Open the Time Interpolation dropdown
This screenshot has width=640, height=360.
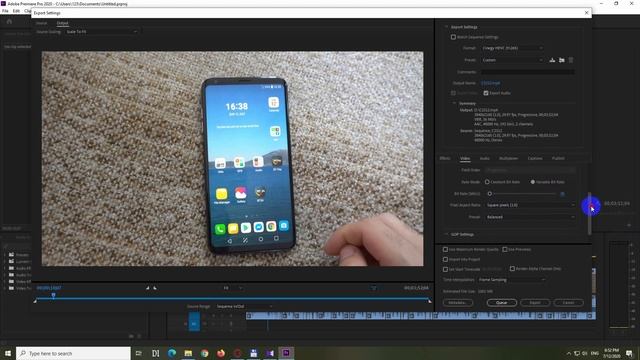(511, 280)
